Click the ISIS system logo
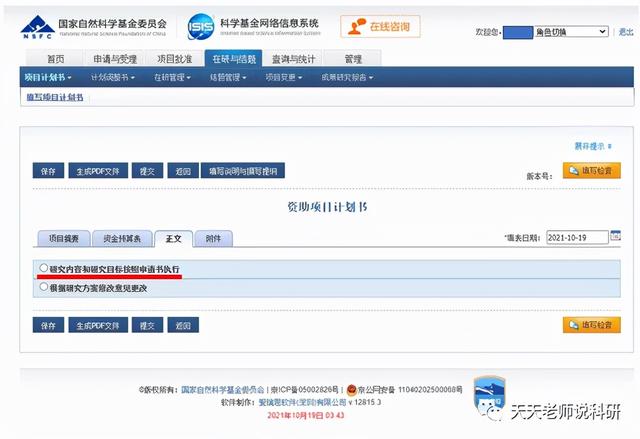Viewport: 640px width, 439px height. click(x=200, y=27)
